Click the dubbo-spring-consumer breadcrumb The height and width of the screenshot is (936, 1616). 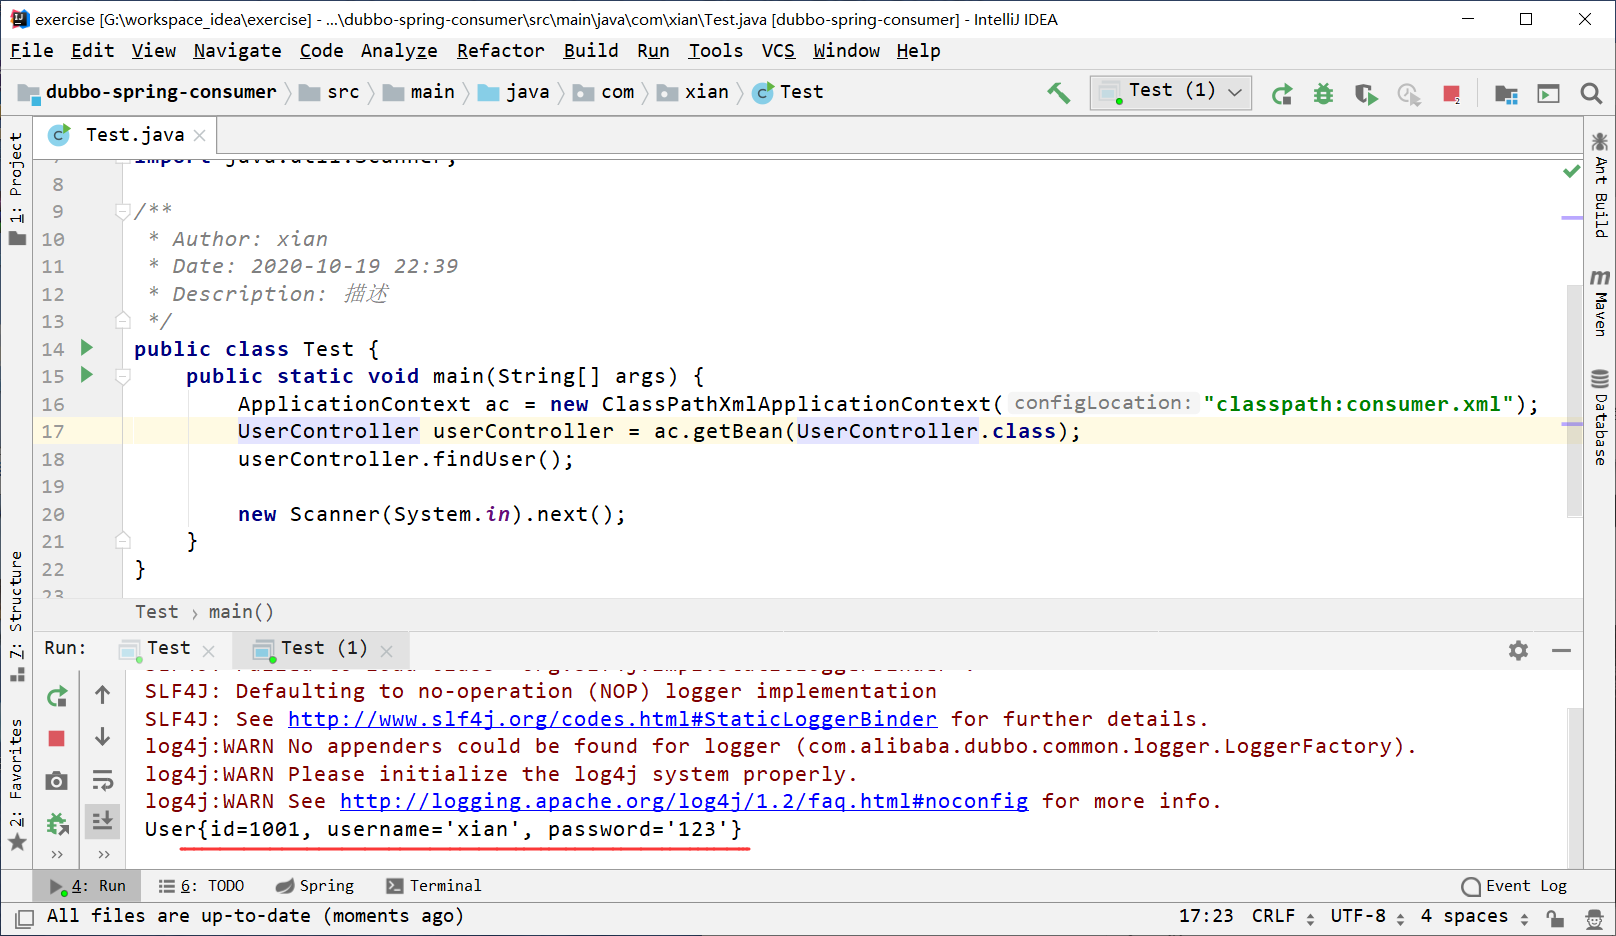point(147,92)
